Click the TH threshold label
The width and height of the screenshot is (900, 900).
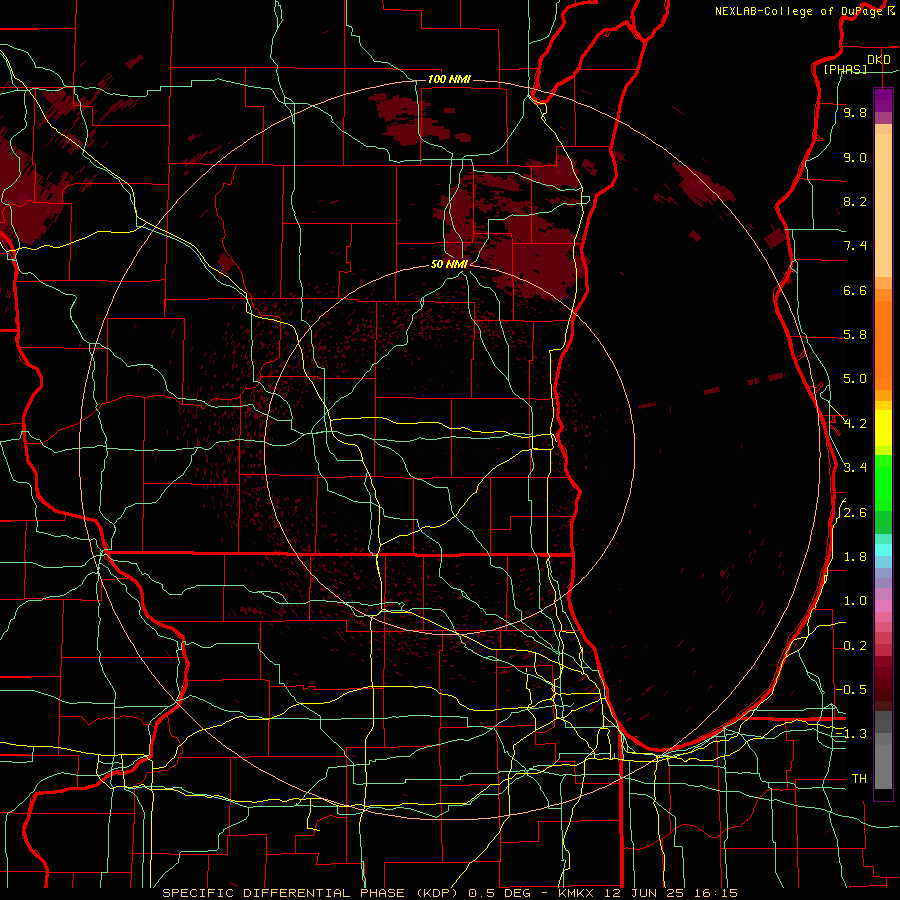click(x=859, y=779)
